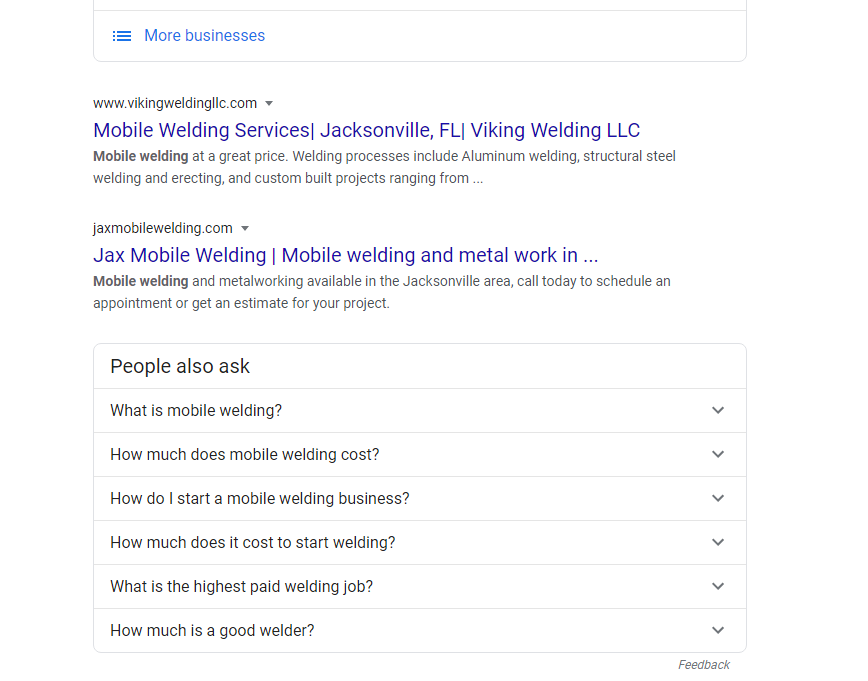Click question text about mobile welding cost
The image size is (868, 681).
tap(245, 455)
